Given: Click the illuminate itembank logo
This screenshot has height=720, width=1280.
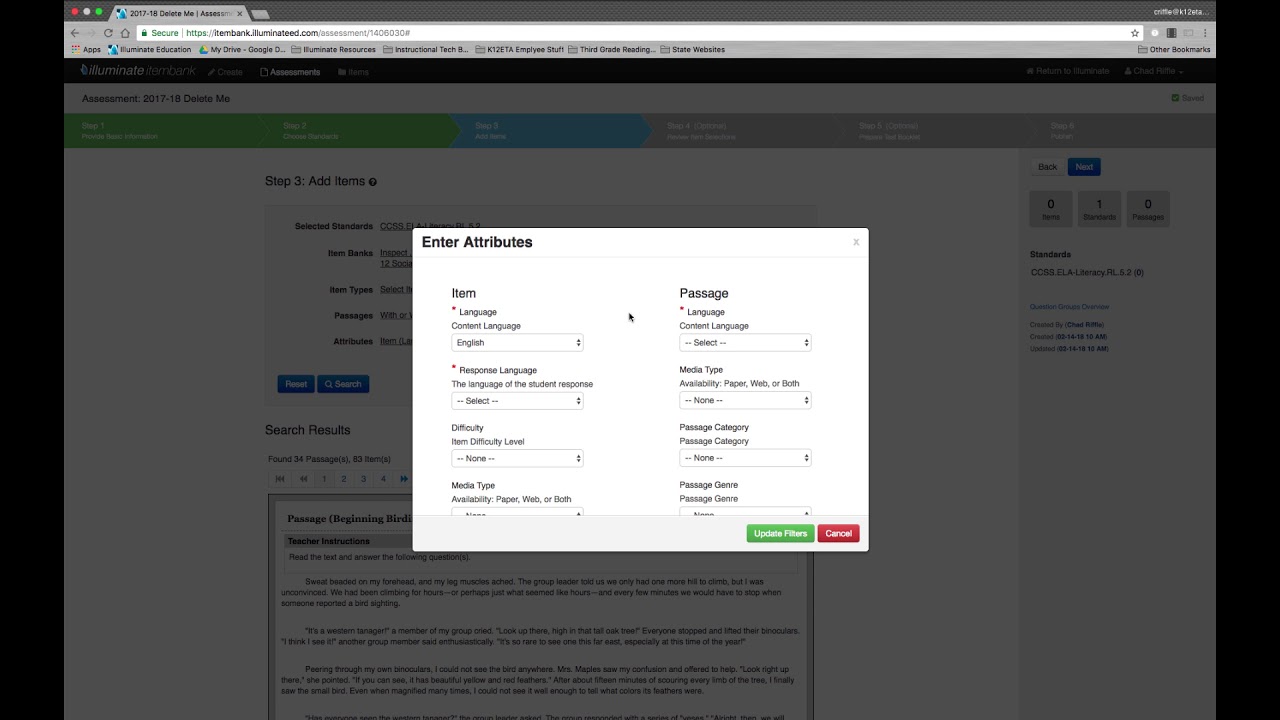Looking at the screenshot, I should [x=140, y=72].
